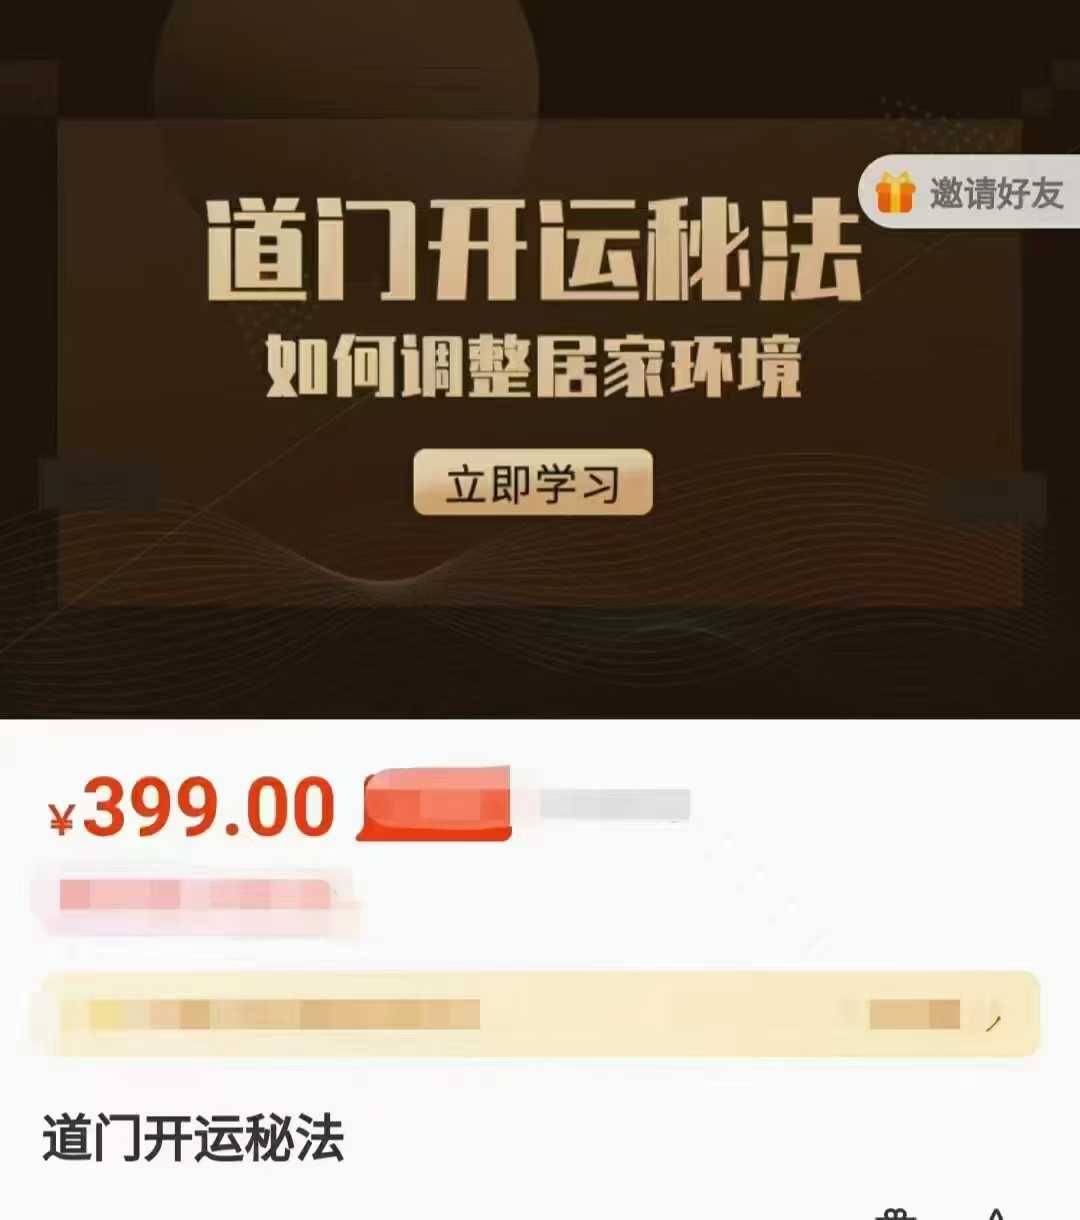The image size is (1080, 1220).
Task: Tap the pink blurred label under the price
Action: coord(195,895)
